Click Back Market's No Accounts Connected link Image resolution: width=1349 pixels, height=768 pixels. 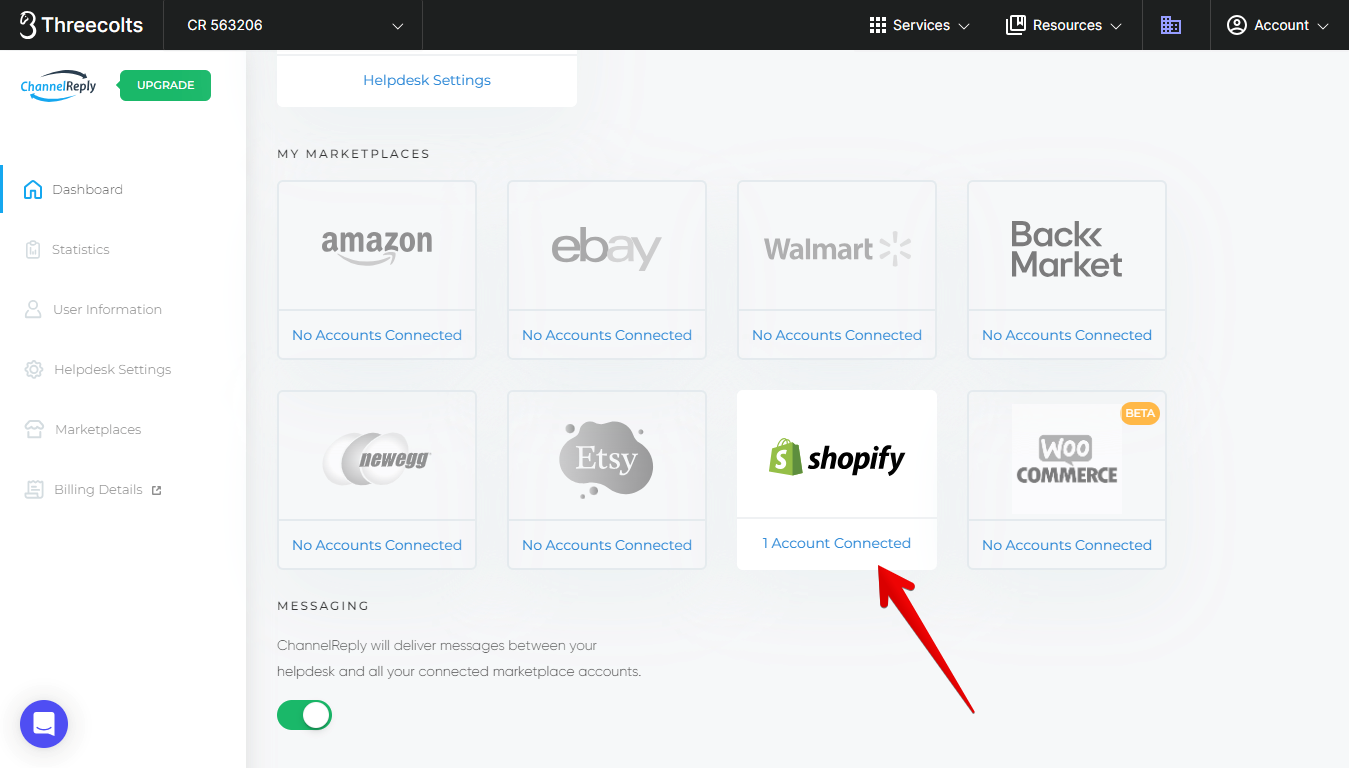coord(1067,335)
